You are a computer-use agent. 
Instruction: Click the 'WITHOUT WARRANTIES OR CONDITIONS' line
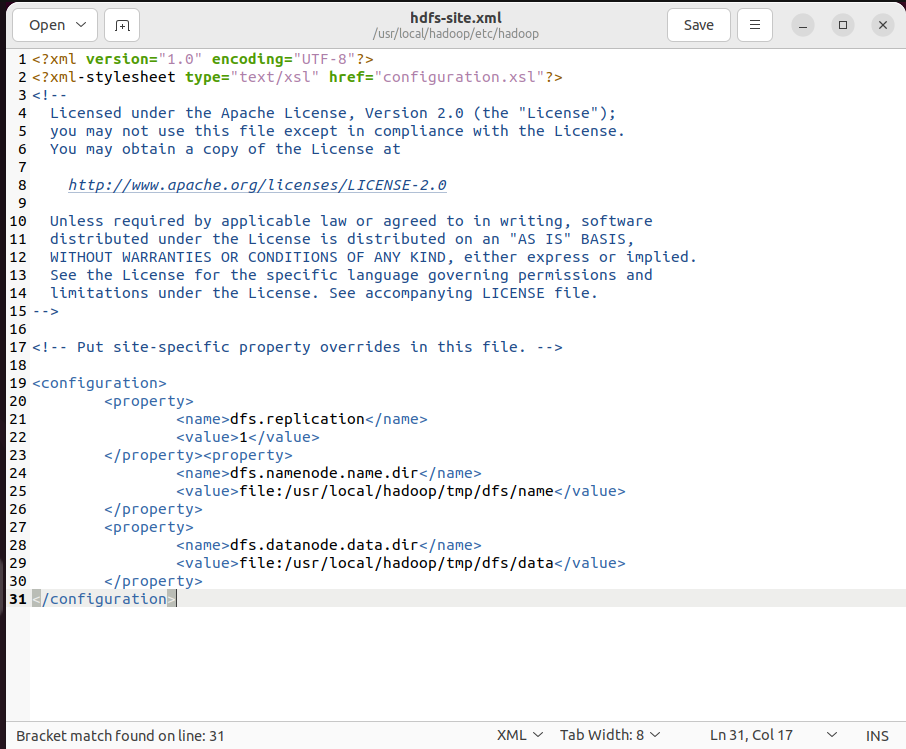(373, 257)
